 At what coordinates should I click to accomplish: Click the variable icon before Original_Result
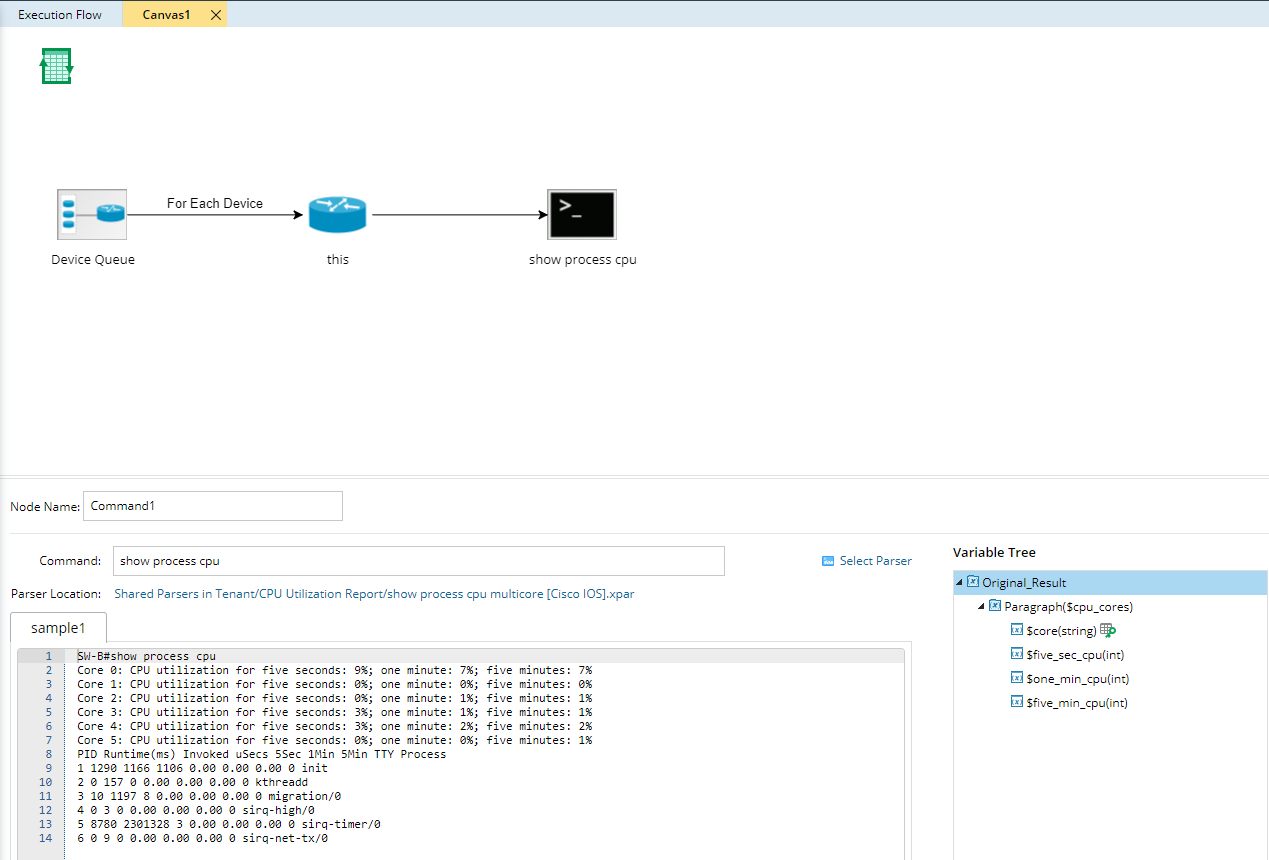pos(973,582)
